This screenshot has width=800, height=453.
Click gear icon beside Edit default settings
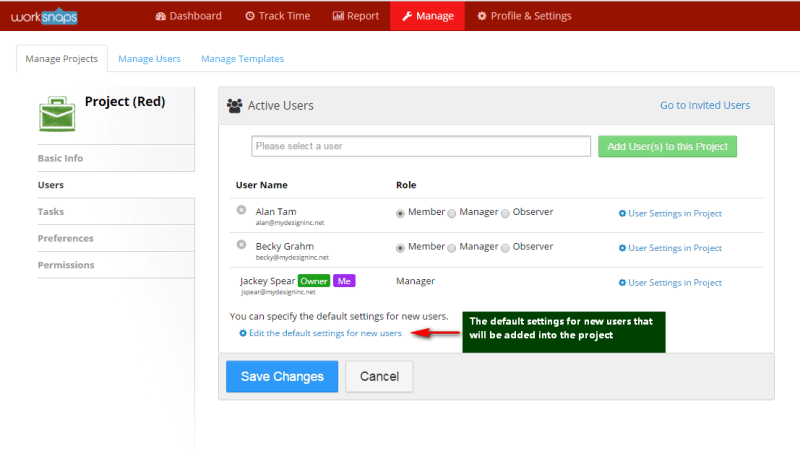tap(243, 334)
